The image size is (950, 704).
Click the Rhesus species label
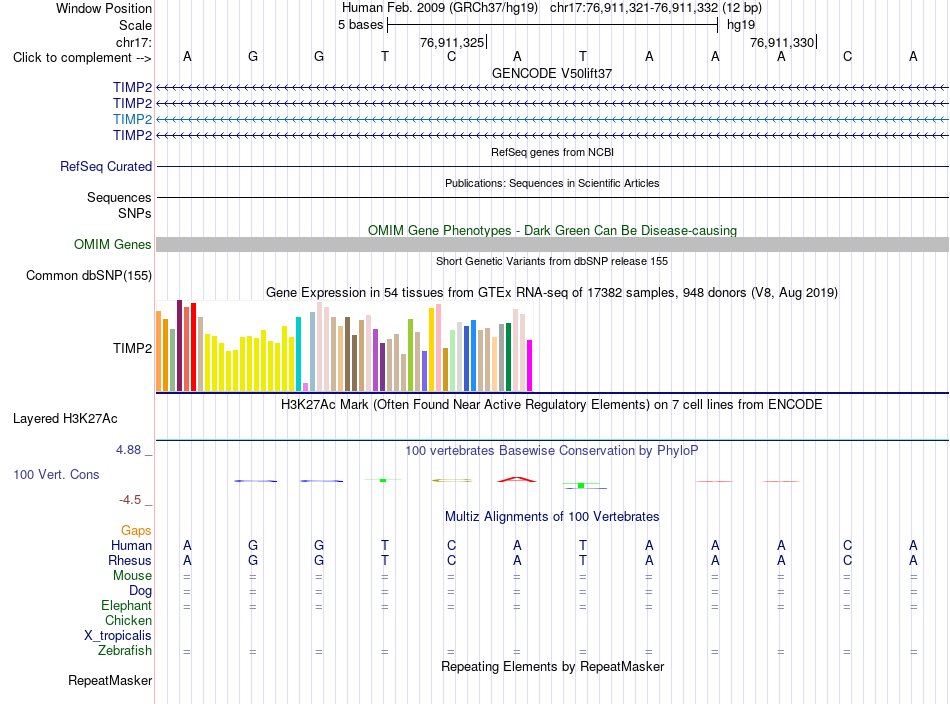130,560
